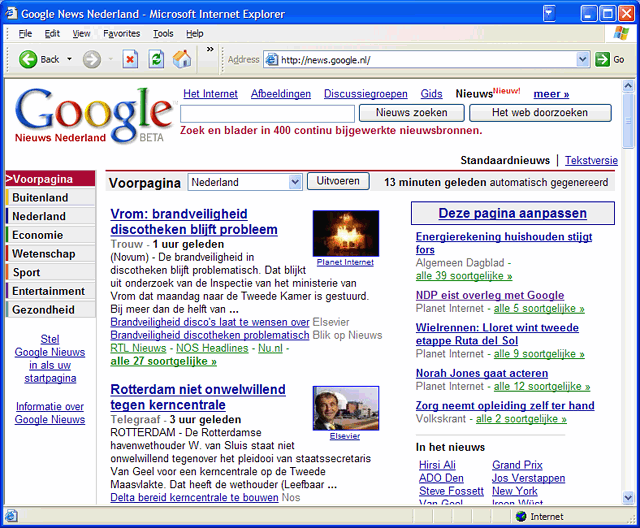640x528 pixels.
Task: Select Sport section
Action: tap(51, 272)
